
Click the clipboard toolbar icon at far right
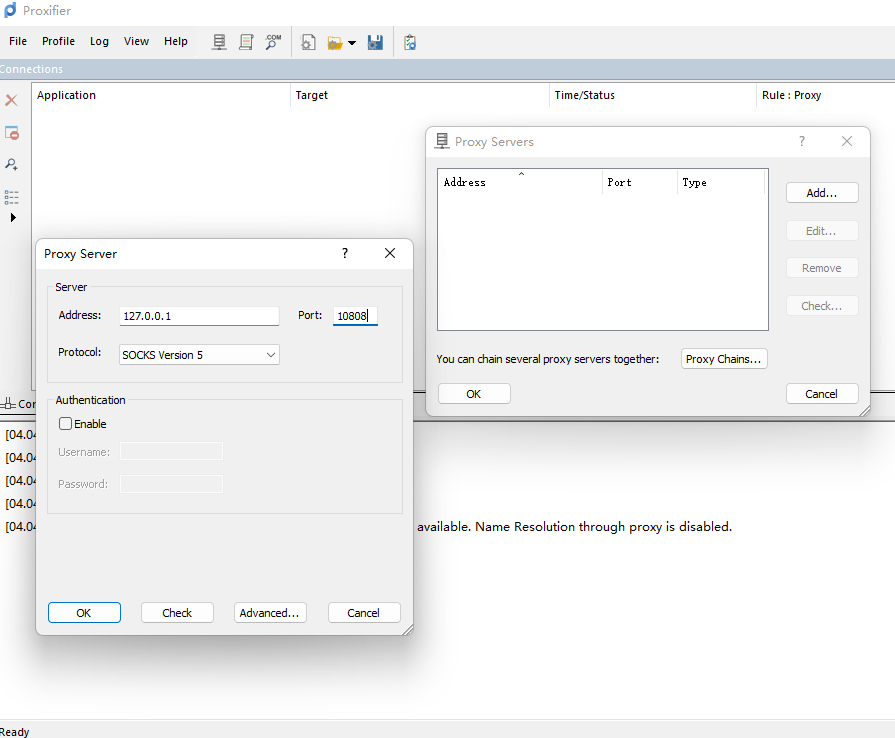coord(410,42)
